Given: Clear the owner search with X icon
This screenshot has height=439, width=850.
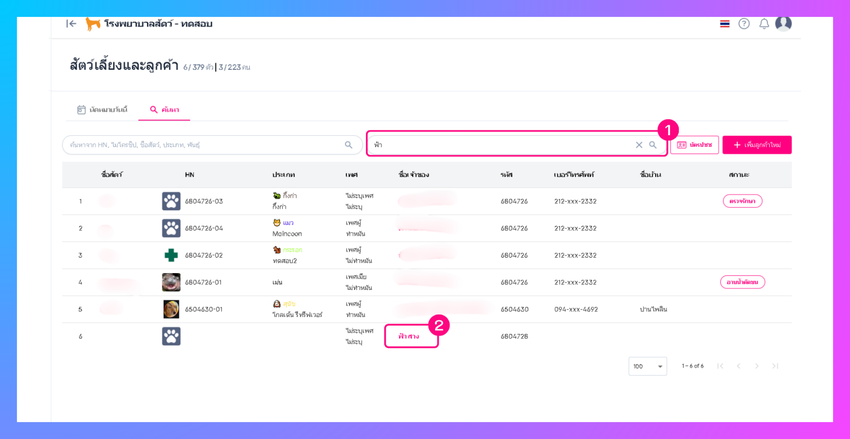Looking at the screenshot, I should tap(639, 145).
